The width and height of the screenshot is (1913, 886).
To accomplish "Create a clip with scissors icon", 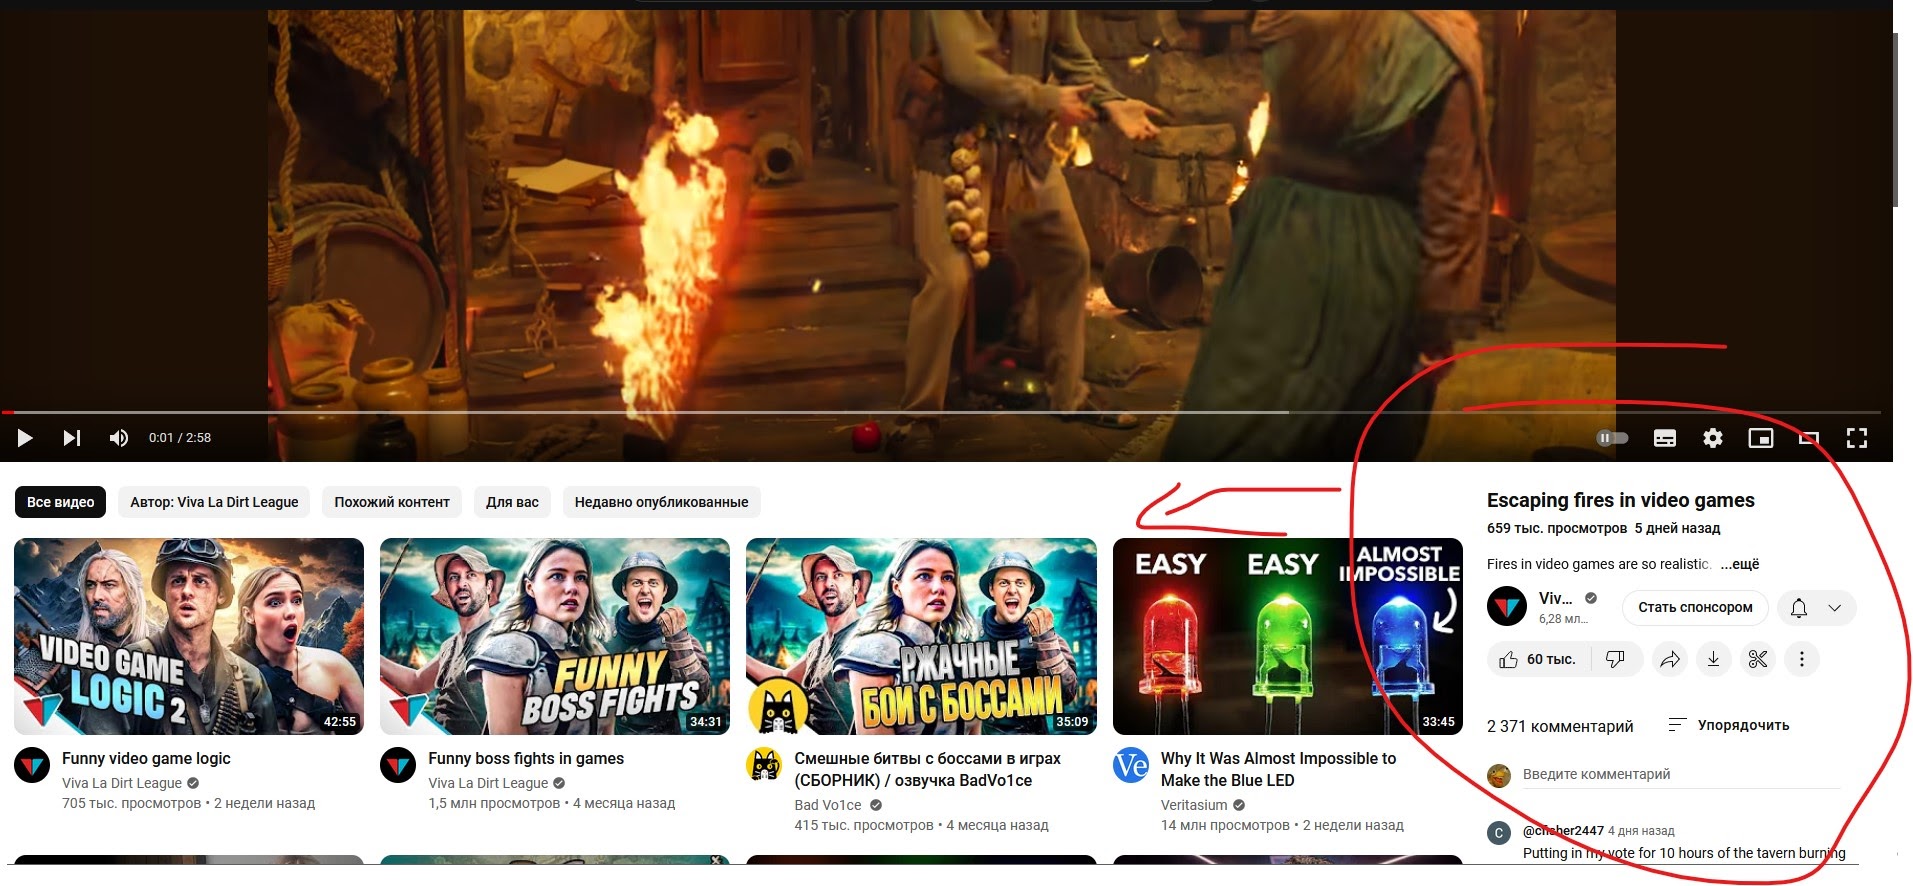I will [1758, 659].
